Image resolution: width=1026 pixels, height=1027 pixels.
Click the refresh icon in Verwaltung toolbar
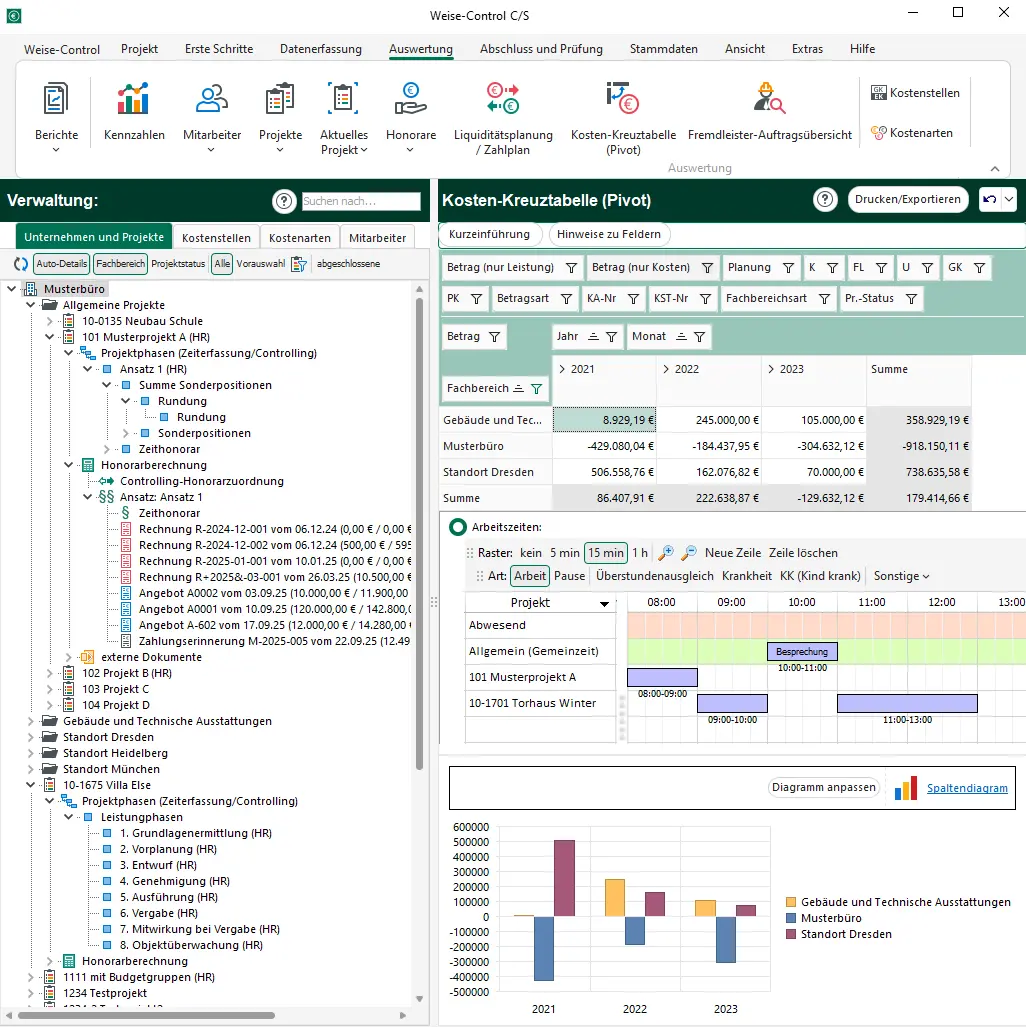(x=21, y=264)
